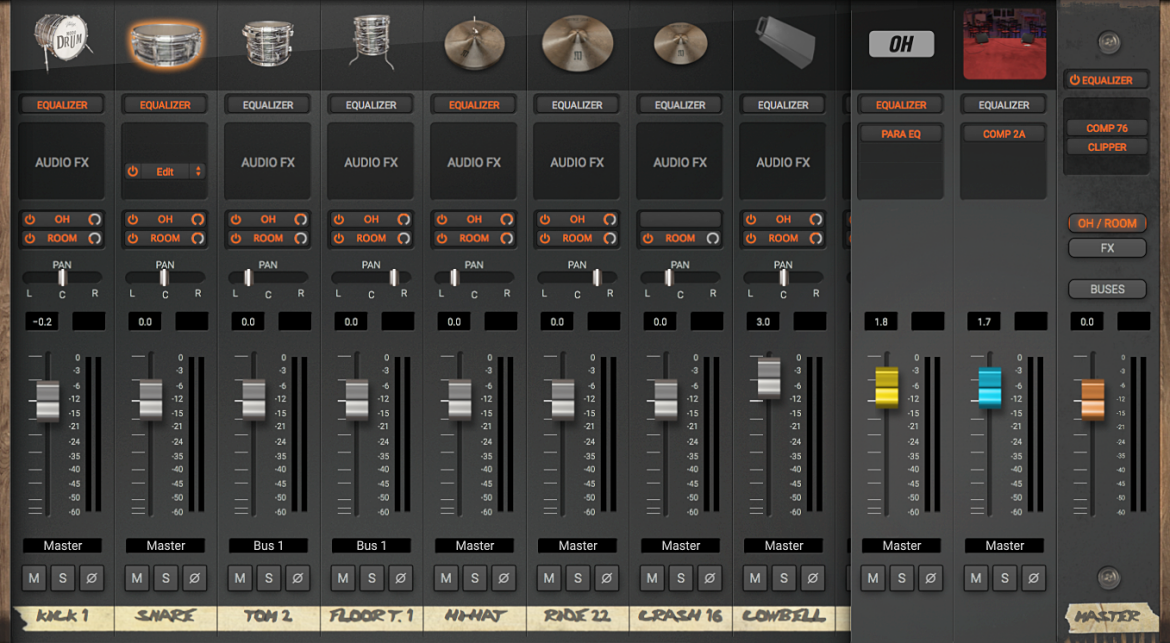Open Kick 1 output routing Master dropdown
This screenshot has width=1170, height=643.
point(63,546)
